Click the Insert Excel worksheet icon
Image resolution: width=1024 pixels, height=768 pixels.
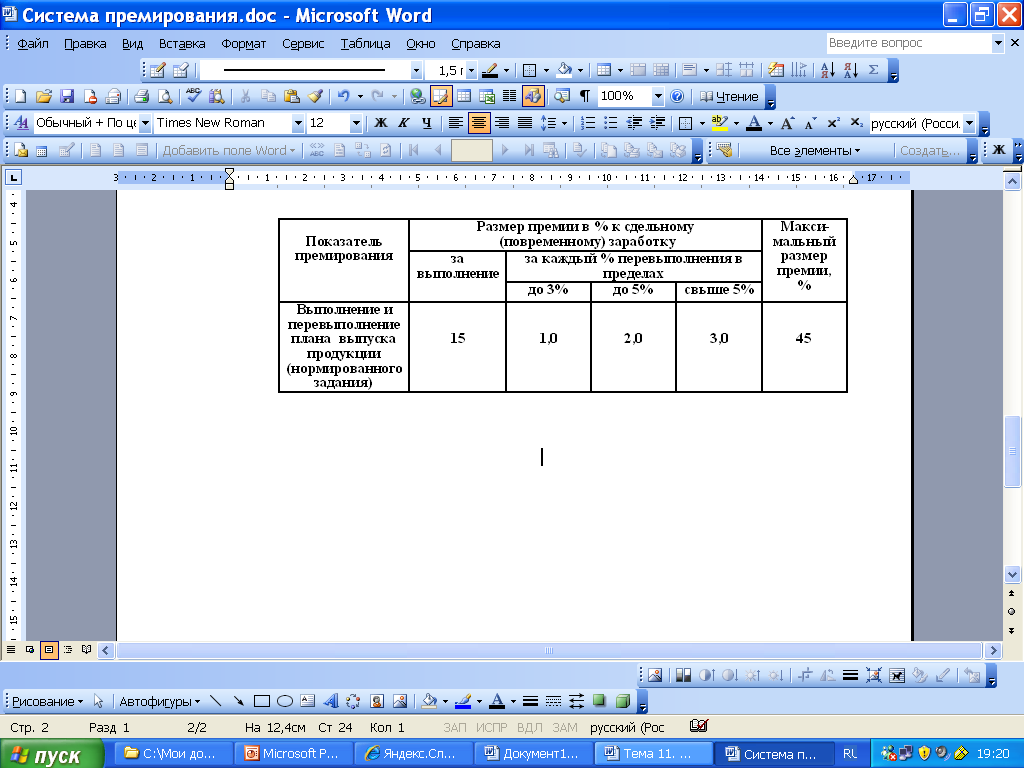487,97
